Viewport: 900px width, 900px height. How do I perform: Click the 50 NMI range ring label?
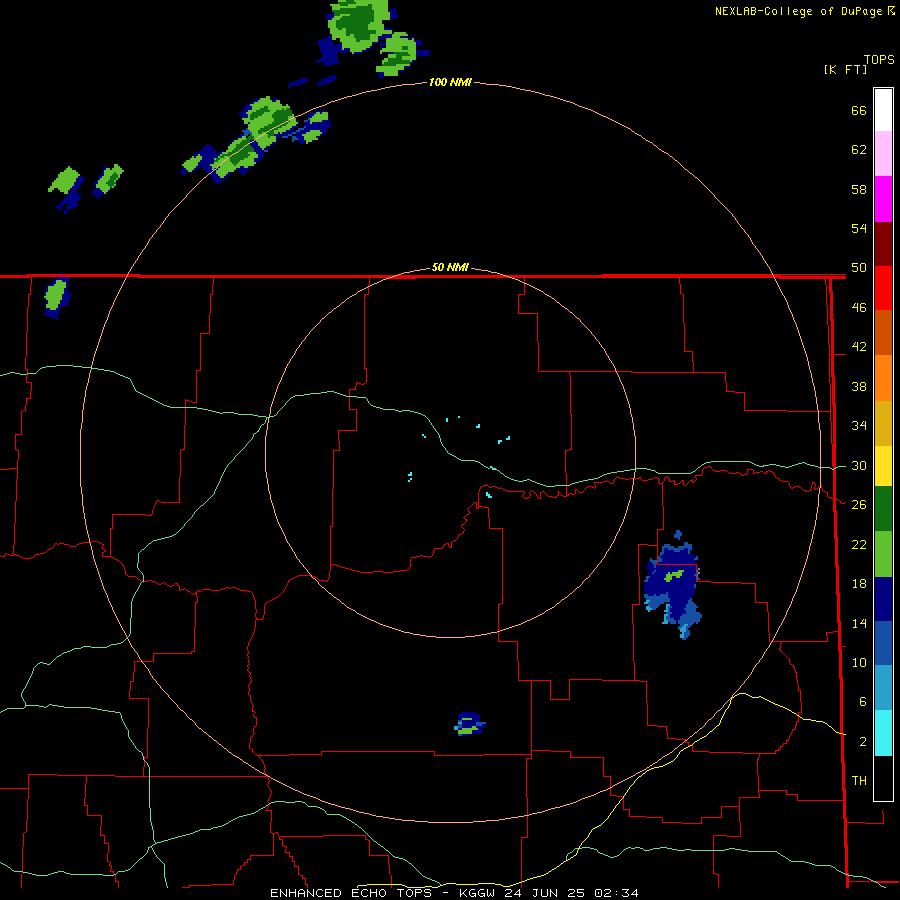(450, 268)
